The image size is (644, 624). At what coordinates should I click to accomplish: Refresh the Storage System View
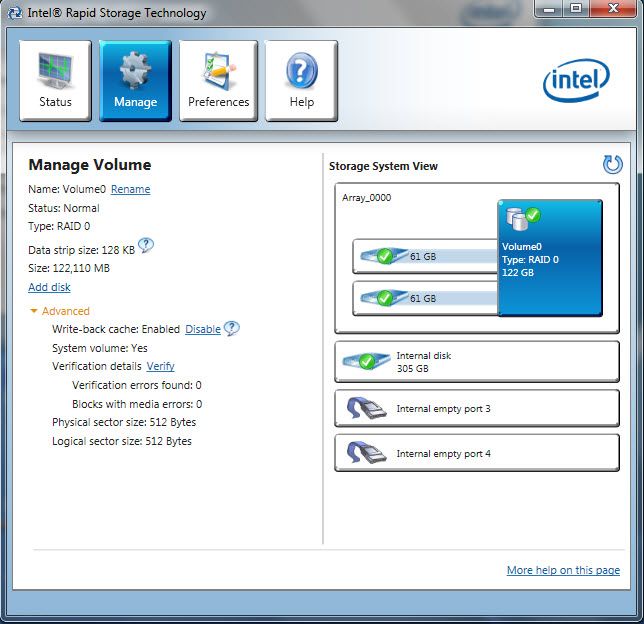(x=612, y=165)
